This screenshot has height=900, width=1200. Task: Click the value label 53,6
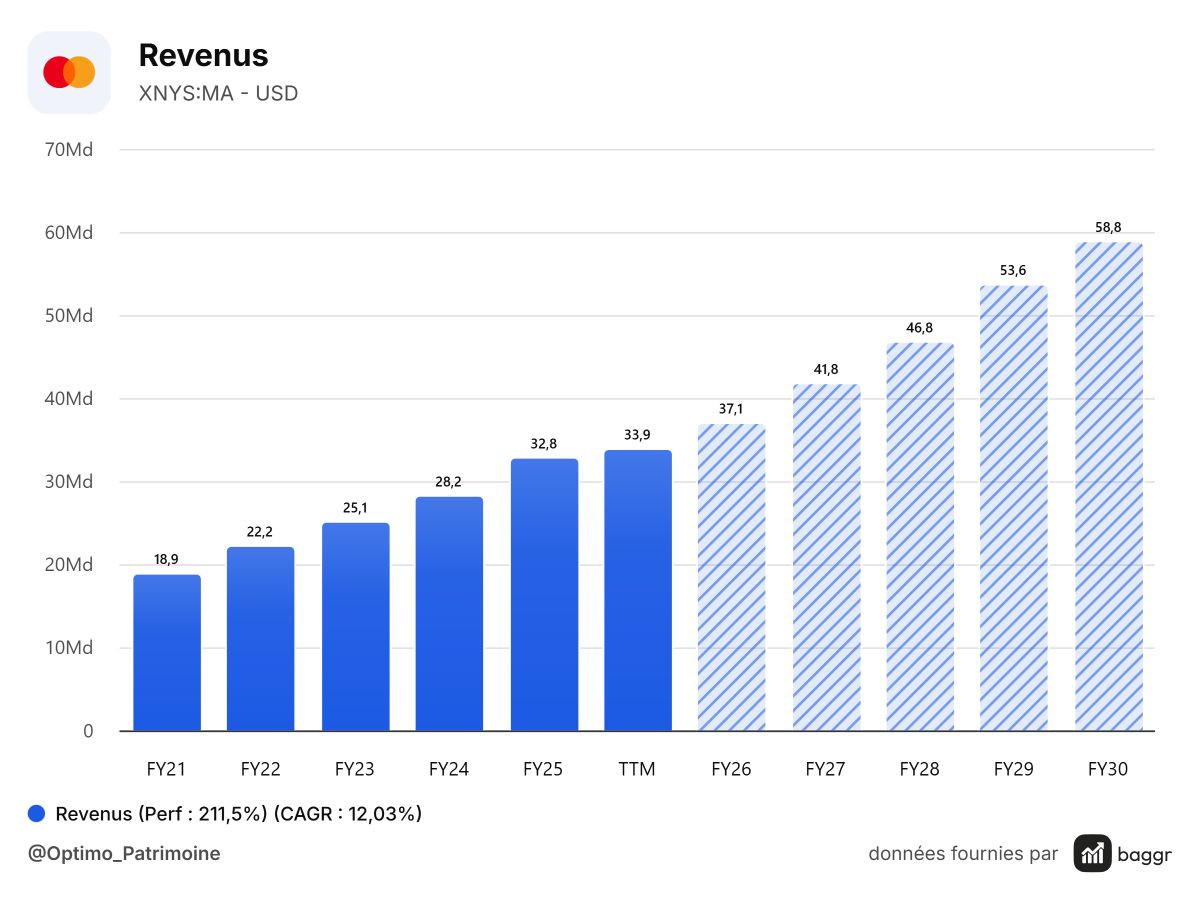(x=1015, y=271)
